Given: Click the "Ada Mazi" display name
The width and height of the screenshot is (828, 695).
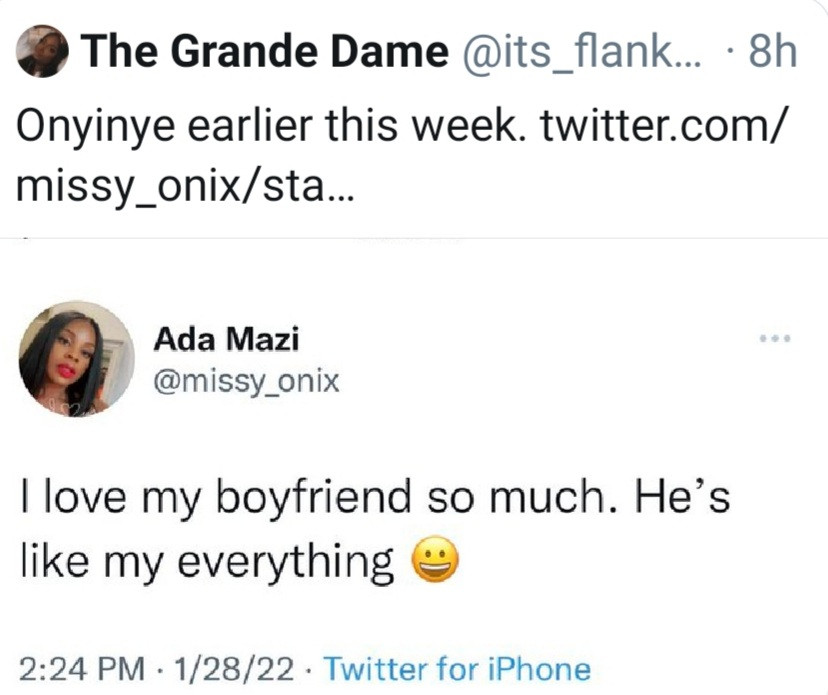Looking at the screenshot, I should tap(226, 339).
